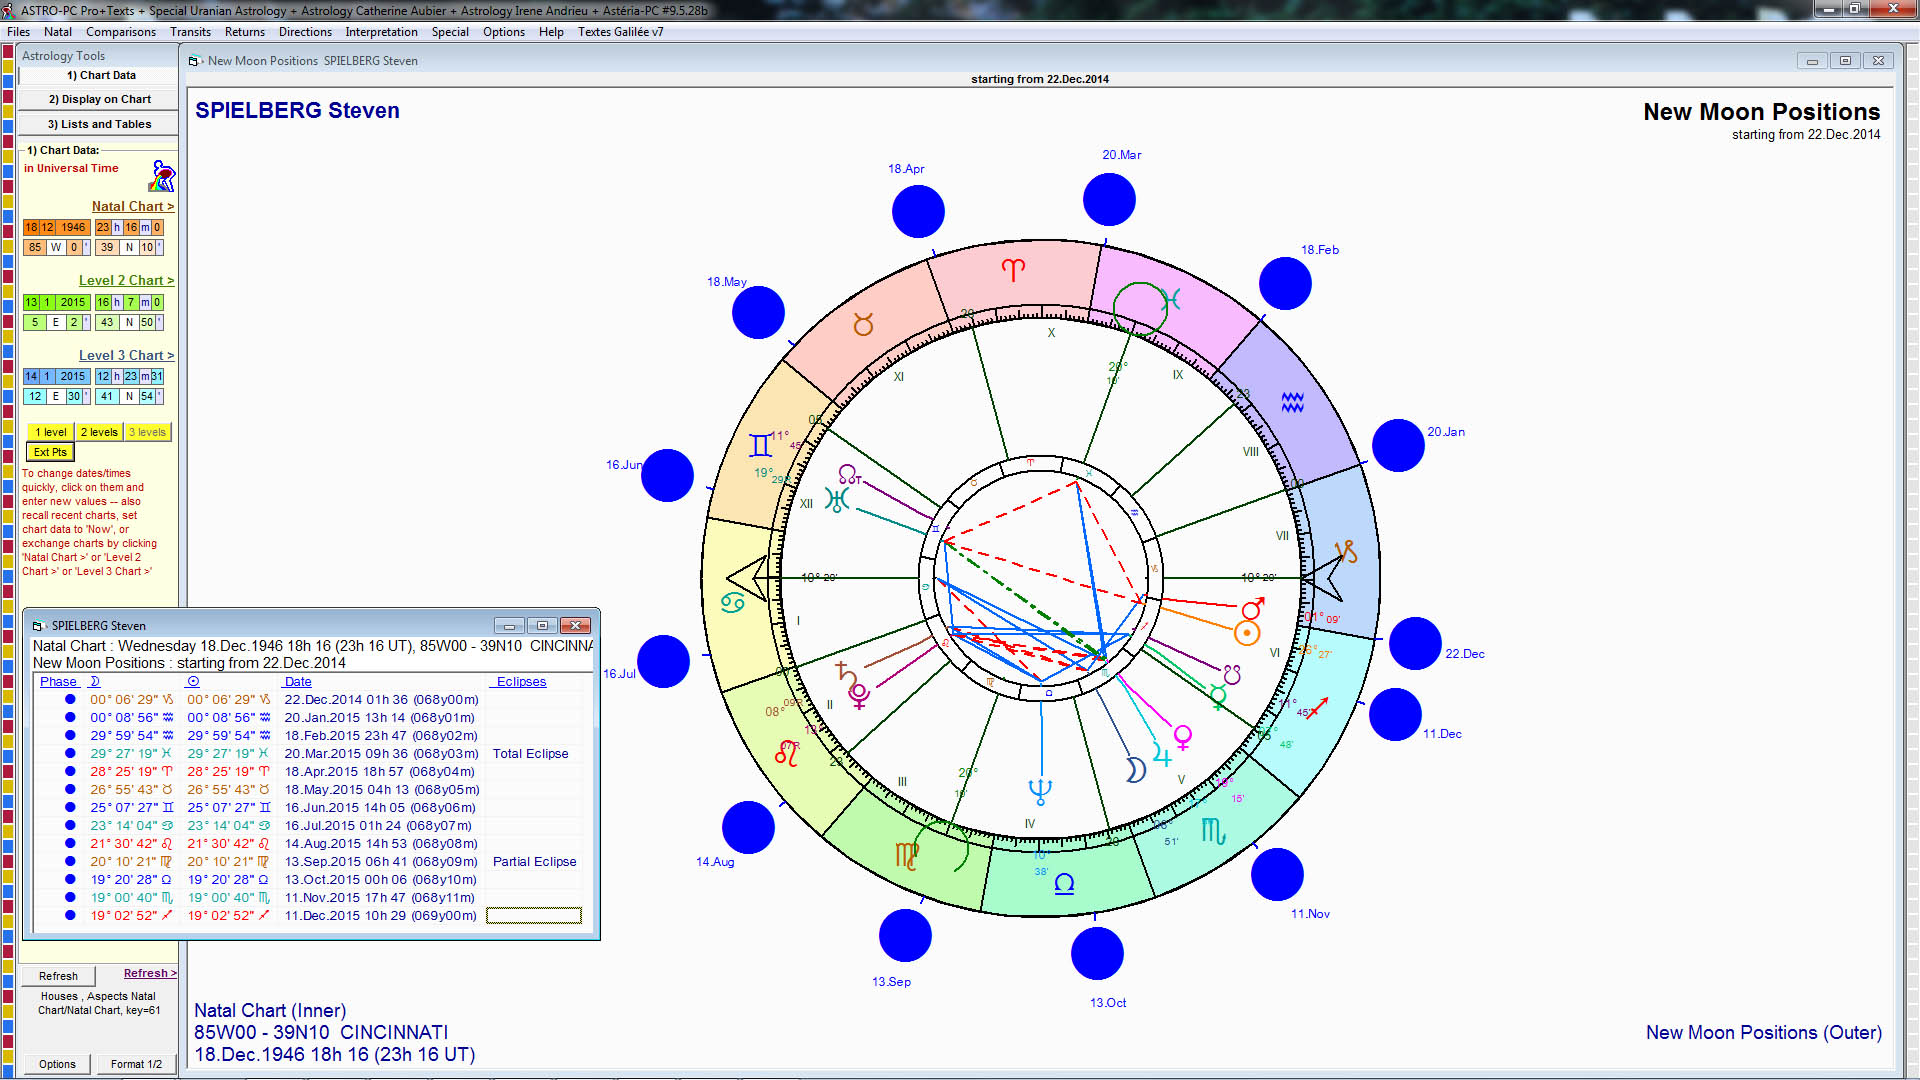Enable 2 levels chart display toggle
Viewport: 1920px width, 1080px height.
pos(98,431)
